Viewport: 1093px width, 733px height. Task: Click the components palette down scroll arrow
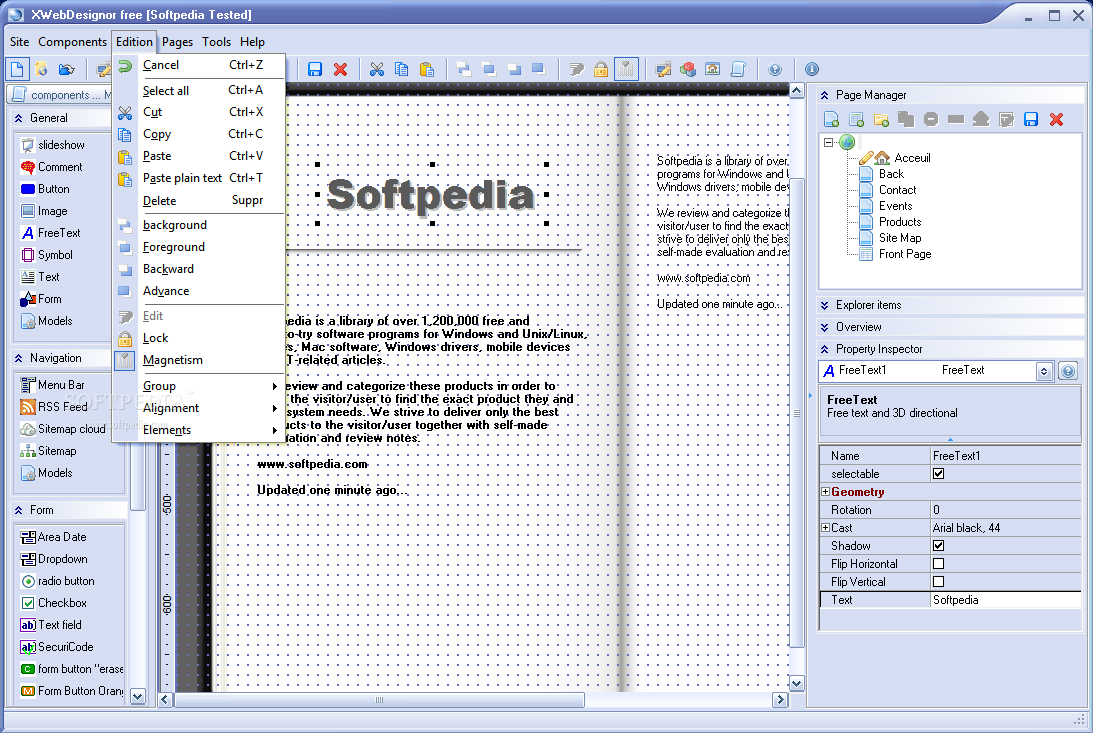(x=137, y=696)
